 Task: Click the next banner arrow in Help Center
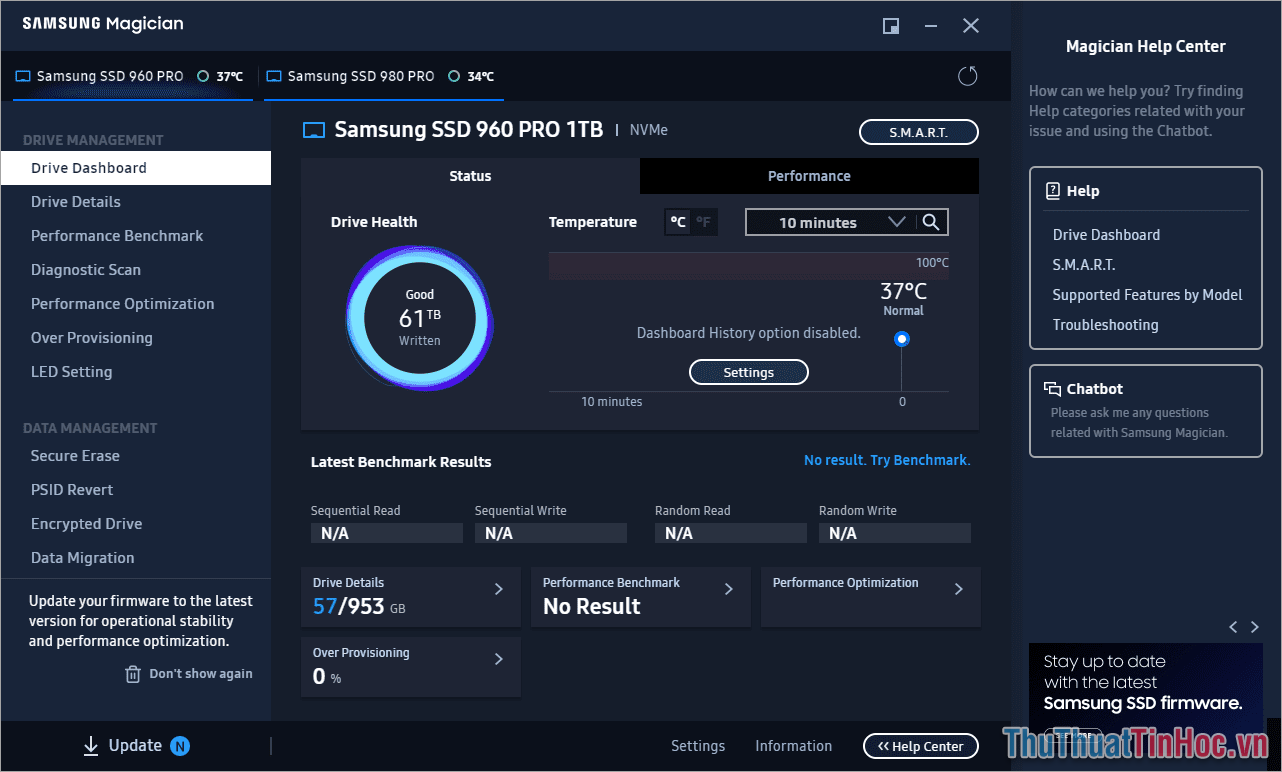click(x=1255, y=627)
